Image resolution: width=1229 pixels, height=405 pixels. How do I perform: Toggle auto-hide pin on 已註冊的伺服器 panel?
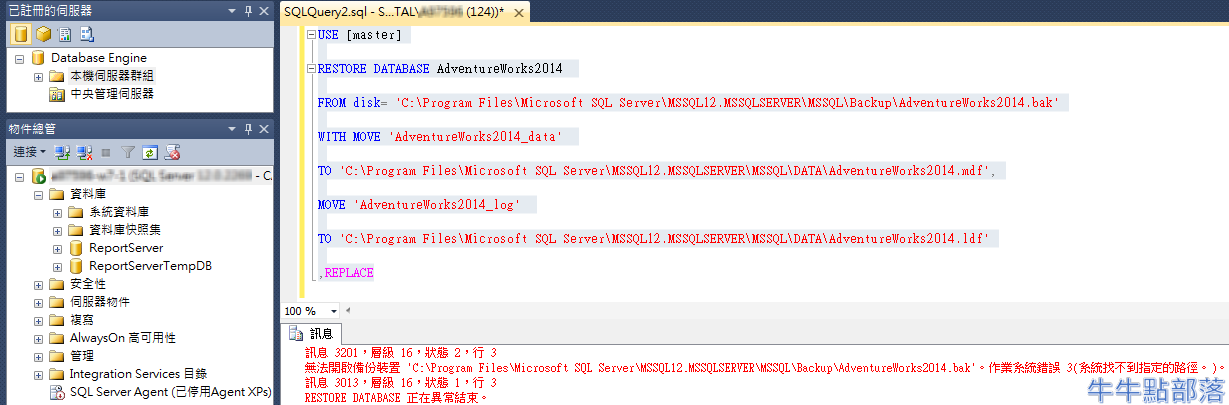click(x=248, y=10)
